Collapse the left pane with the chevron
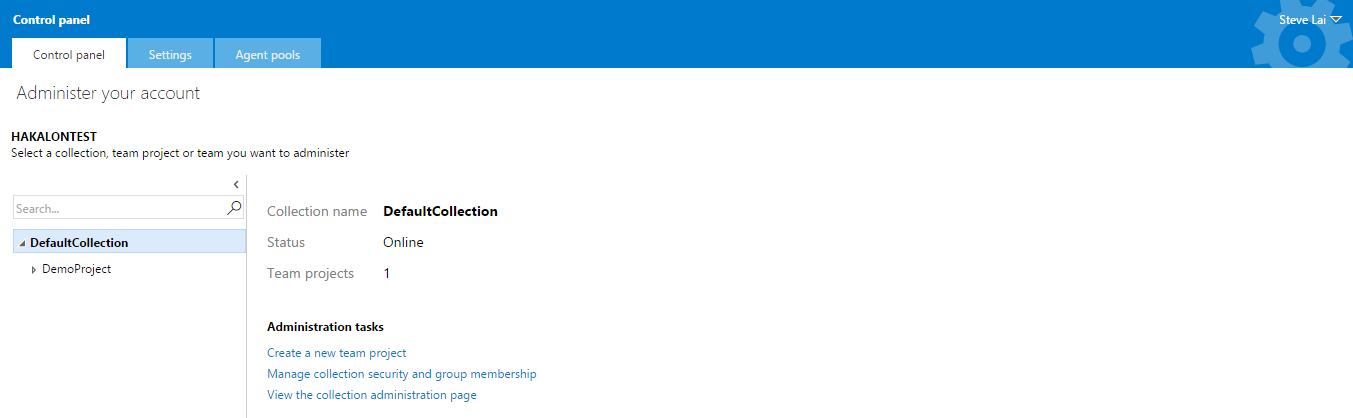Image resolution: width=1353 pixels, height=418 pixels. [x=236, y=184]
